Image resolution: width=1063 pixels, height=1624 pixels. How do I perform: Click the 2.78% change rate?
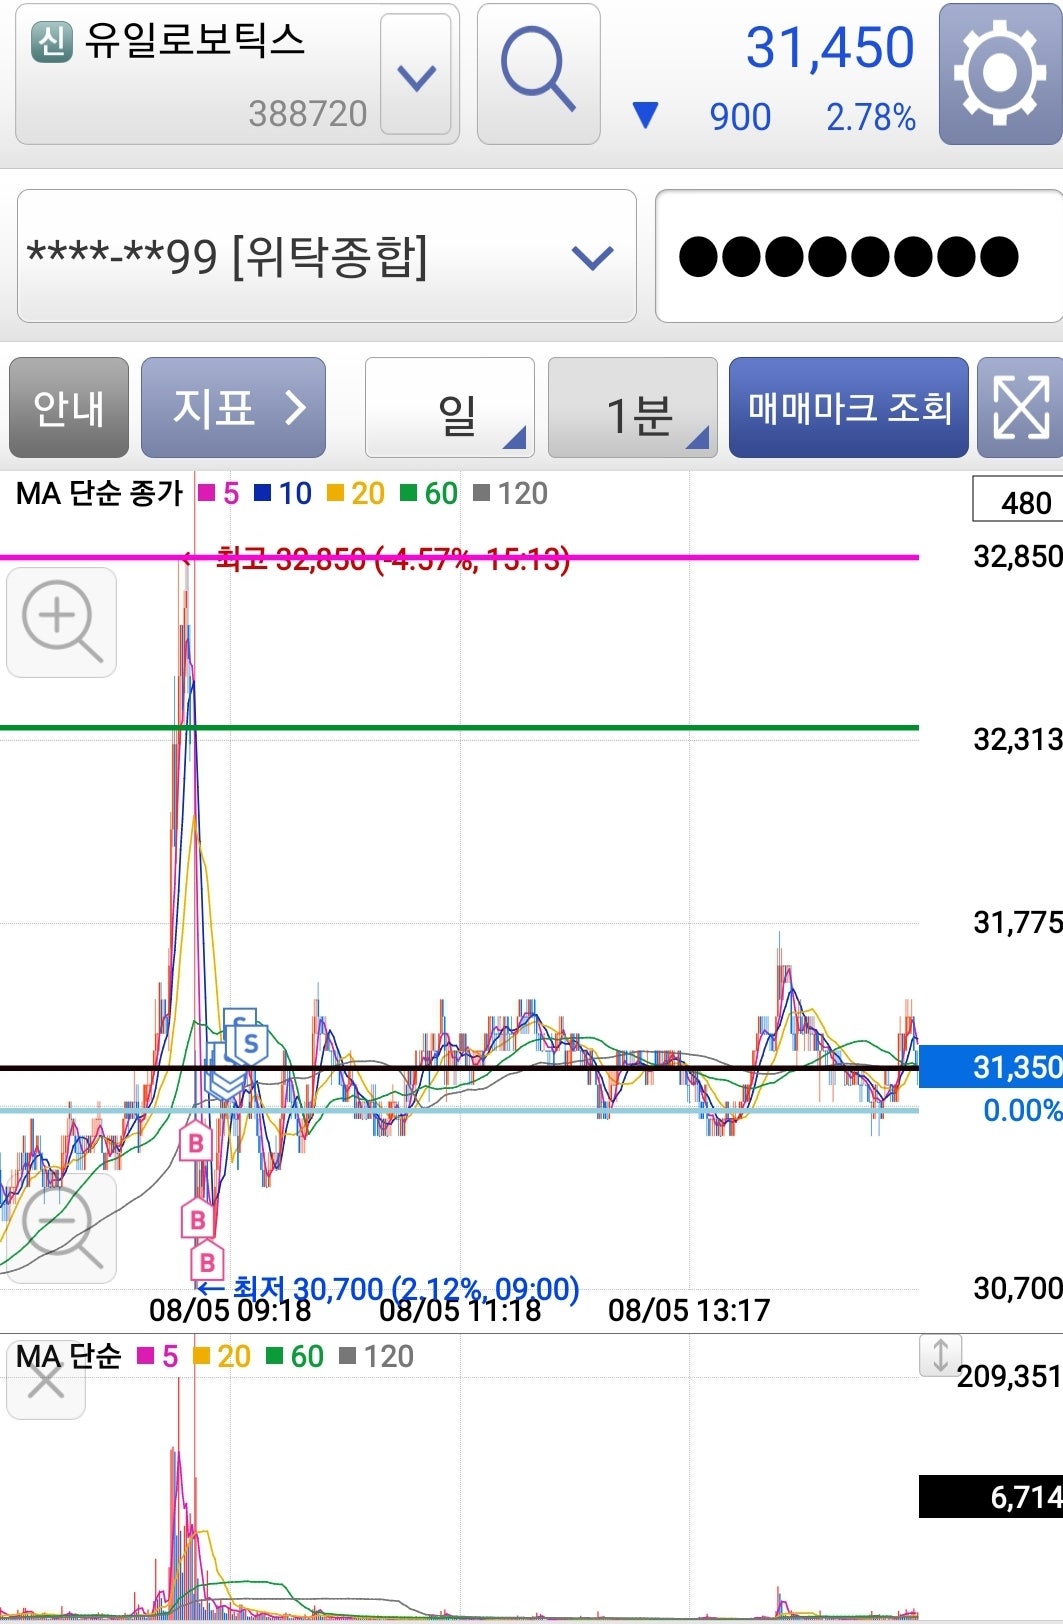[871, 118]
